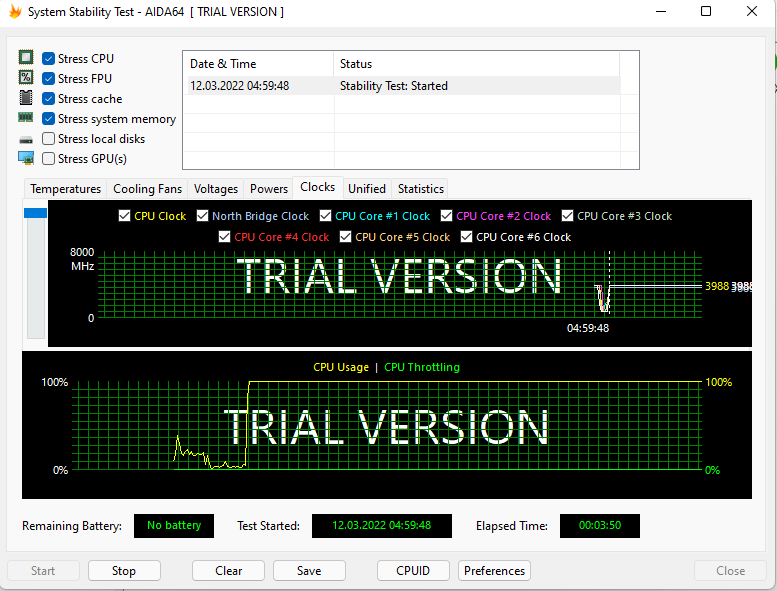Screen dimensions: 777x591
Task: Uncheck the Stress FPU checkbox
Action: coord(48,79)
